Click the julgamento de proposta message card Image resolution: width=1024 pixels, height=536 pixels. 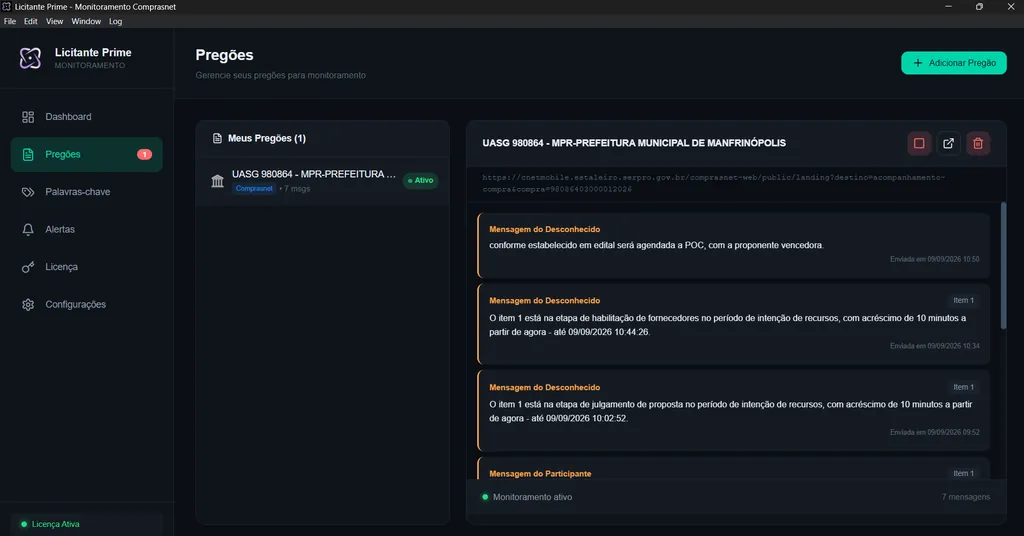click(x=733, y=411)
